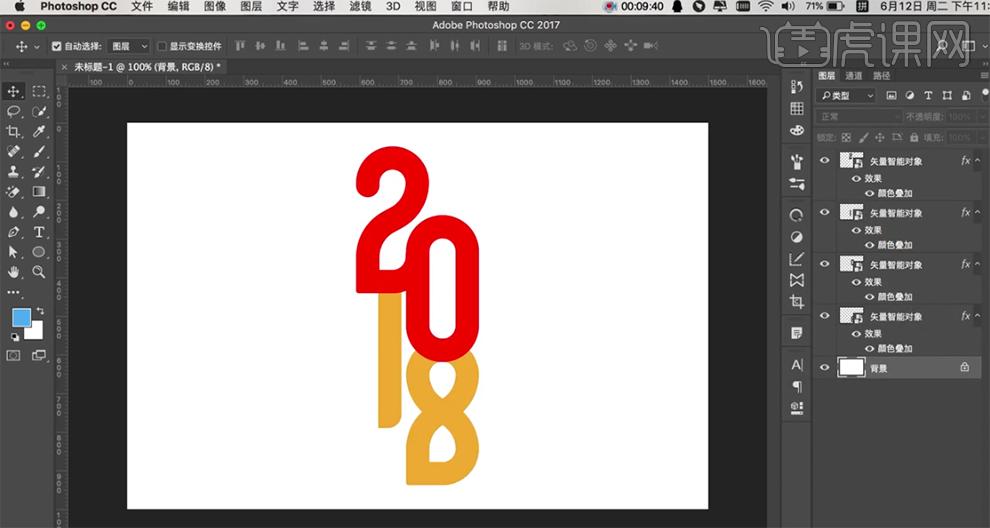990x528 pixels.
Task: Select the Horizontal Type tool
Action: click(x=39, y=232)
